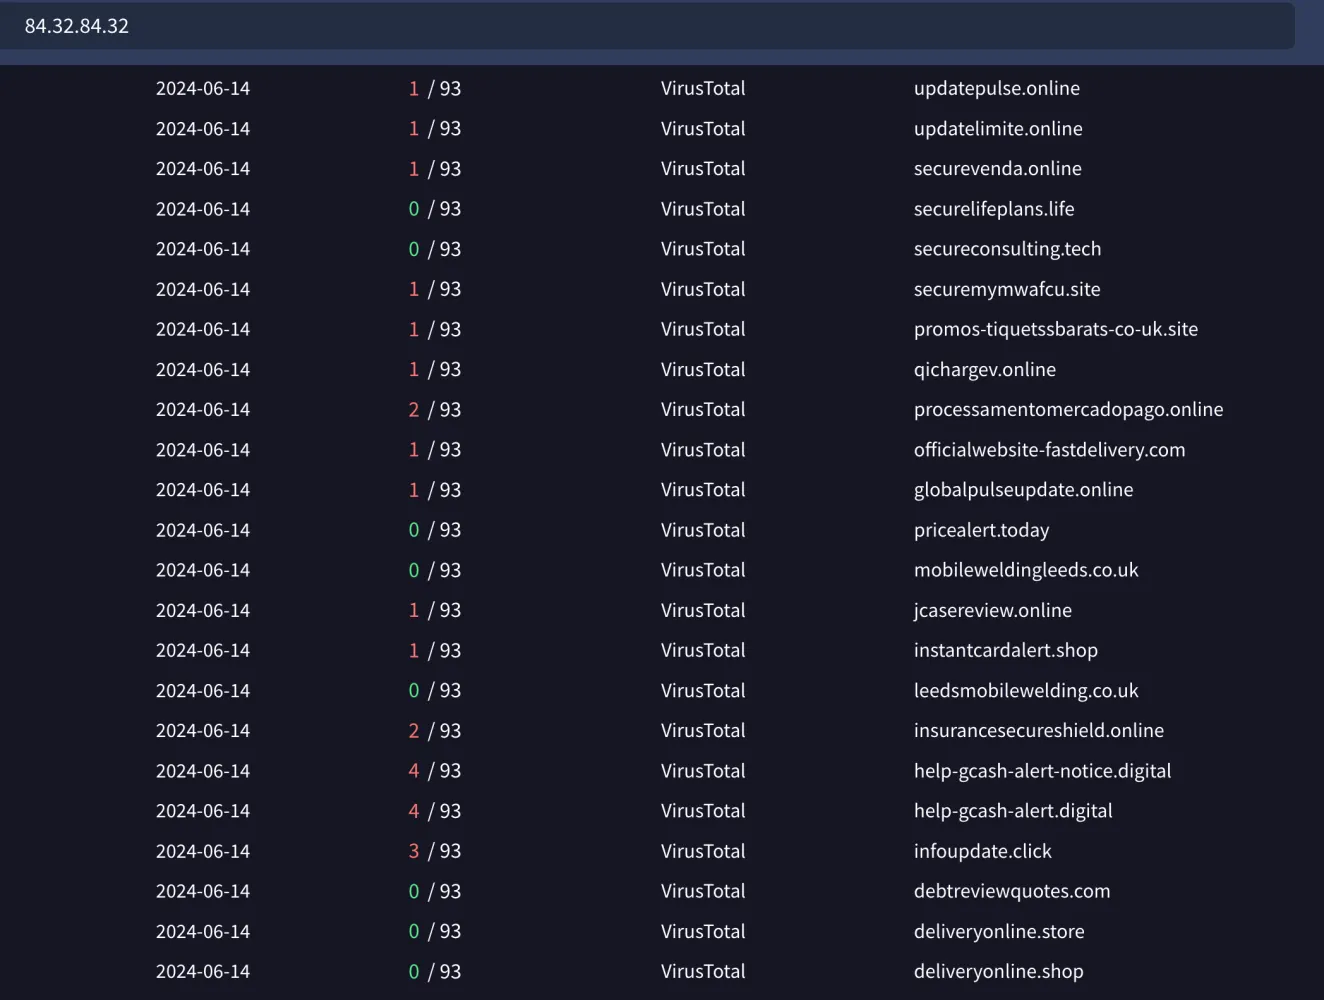Click detection ratio 4 / 93 for help-gcash-alert-notice.digital
Image resolution: width=1324 pixels, height=1000 pixels.
click(x=435, y=771)
